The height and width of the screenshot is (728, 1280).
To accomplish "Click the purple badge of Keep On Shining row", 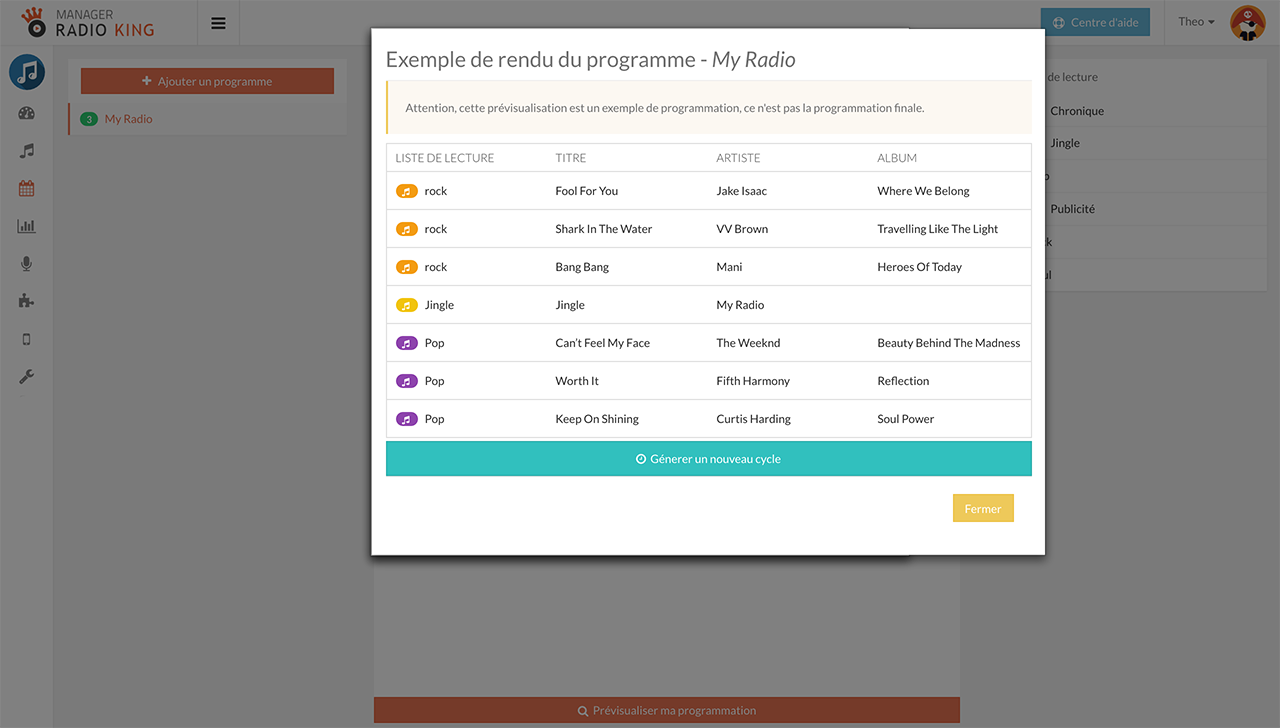I will (407, 419).
